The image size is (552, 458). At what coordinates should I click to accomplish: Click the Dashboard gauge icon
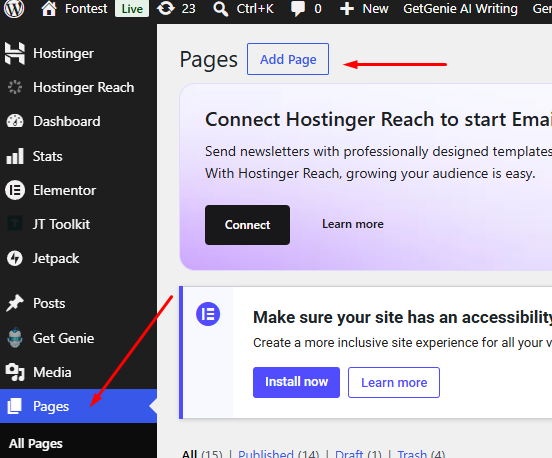15,121
